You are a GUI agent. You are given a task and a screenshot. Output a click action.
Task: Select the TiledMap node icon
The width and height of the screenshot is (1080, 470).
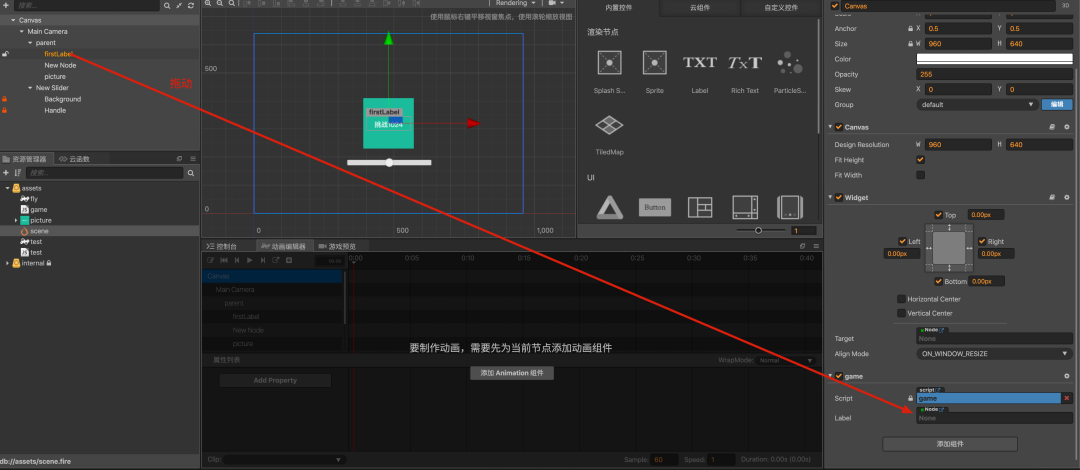[x=610, y=125]
